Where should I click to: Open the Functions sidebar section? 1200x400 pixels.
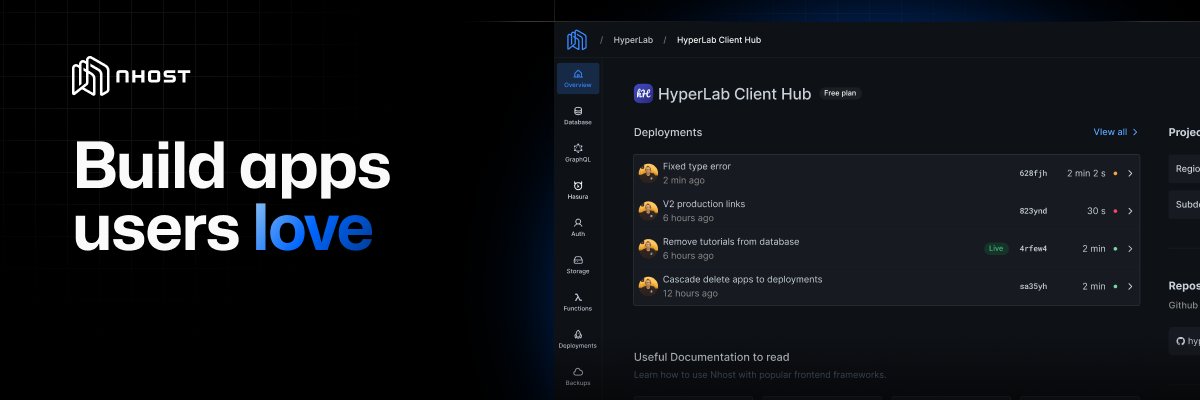click(x=578, y=301)
